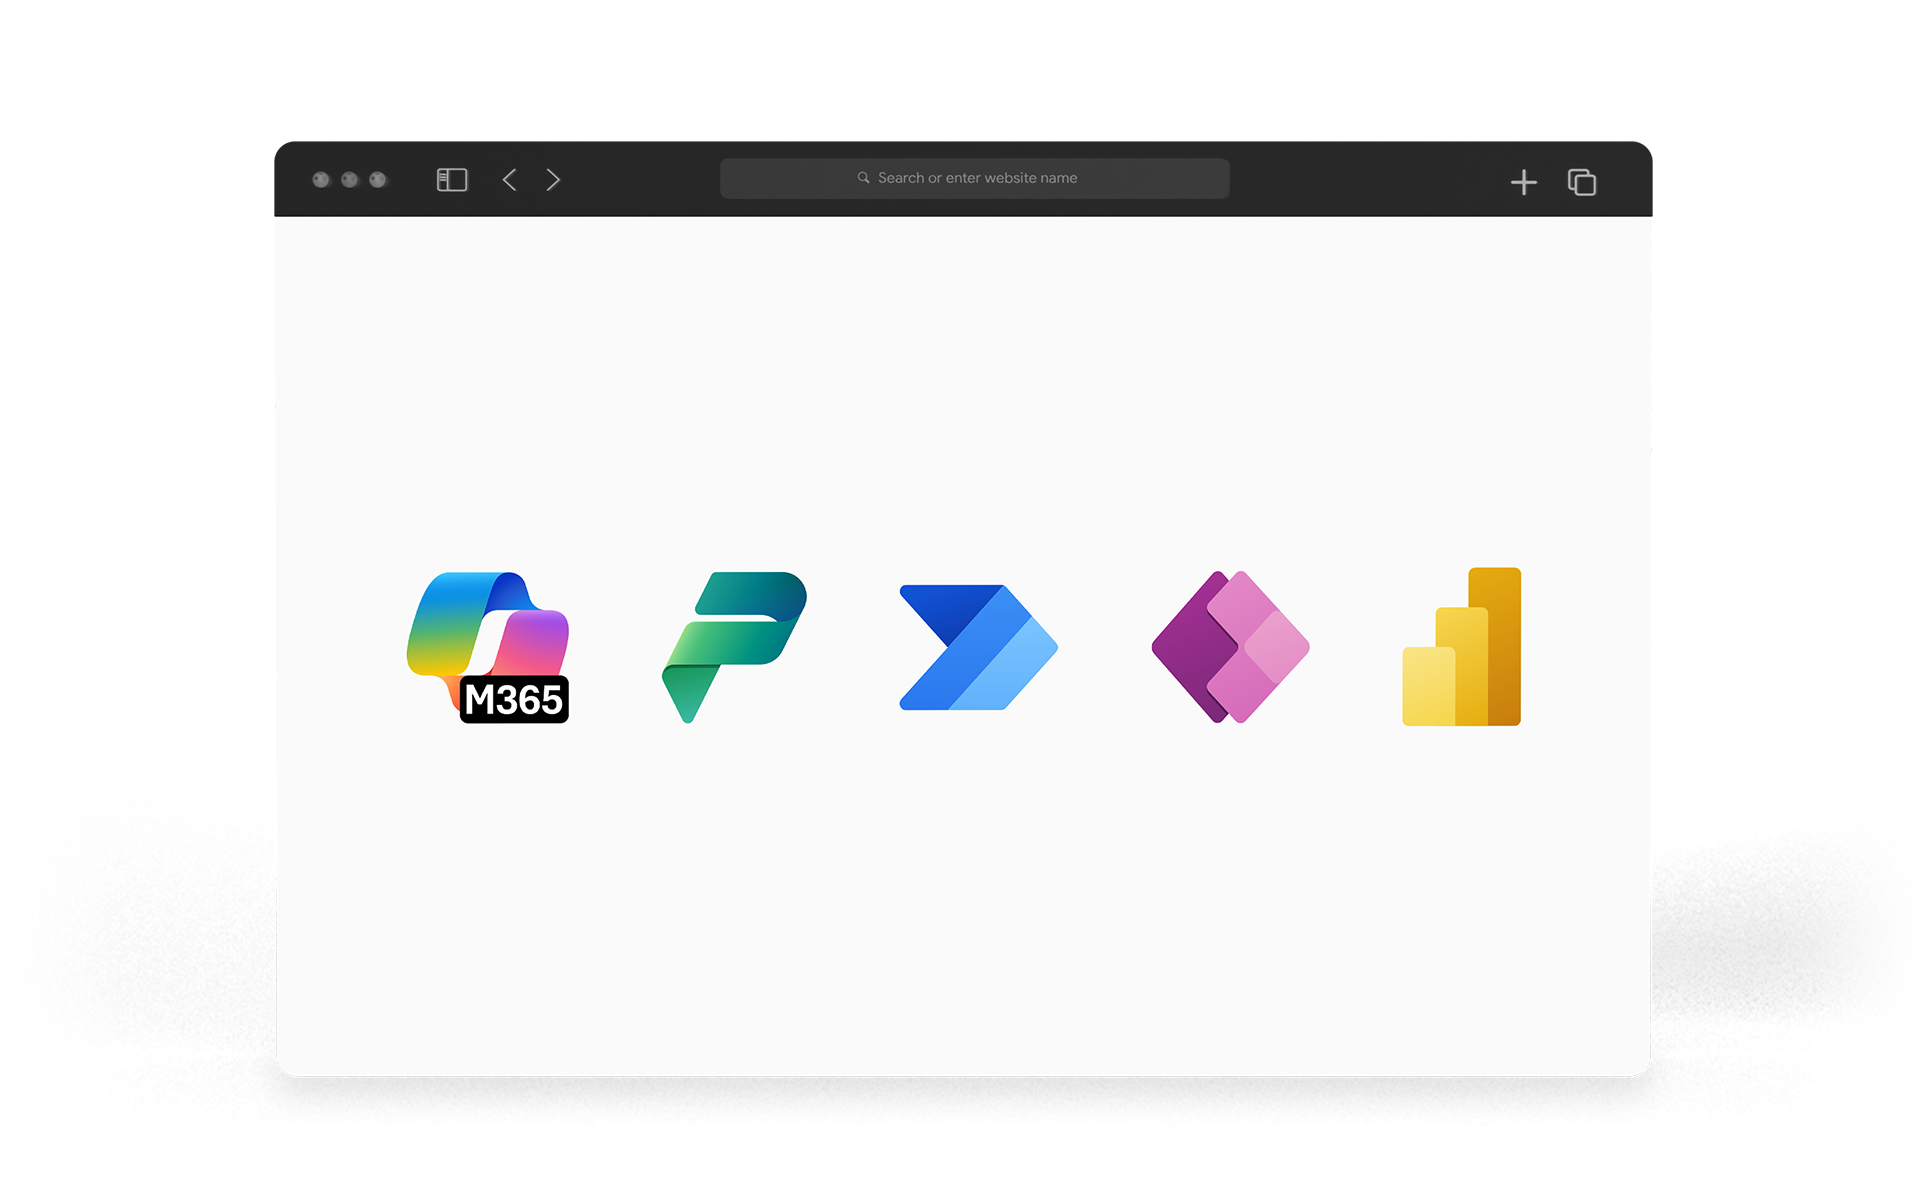1920x1191 pixels.
Task: Click the black M365 badge label
Action: (514, 700)
